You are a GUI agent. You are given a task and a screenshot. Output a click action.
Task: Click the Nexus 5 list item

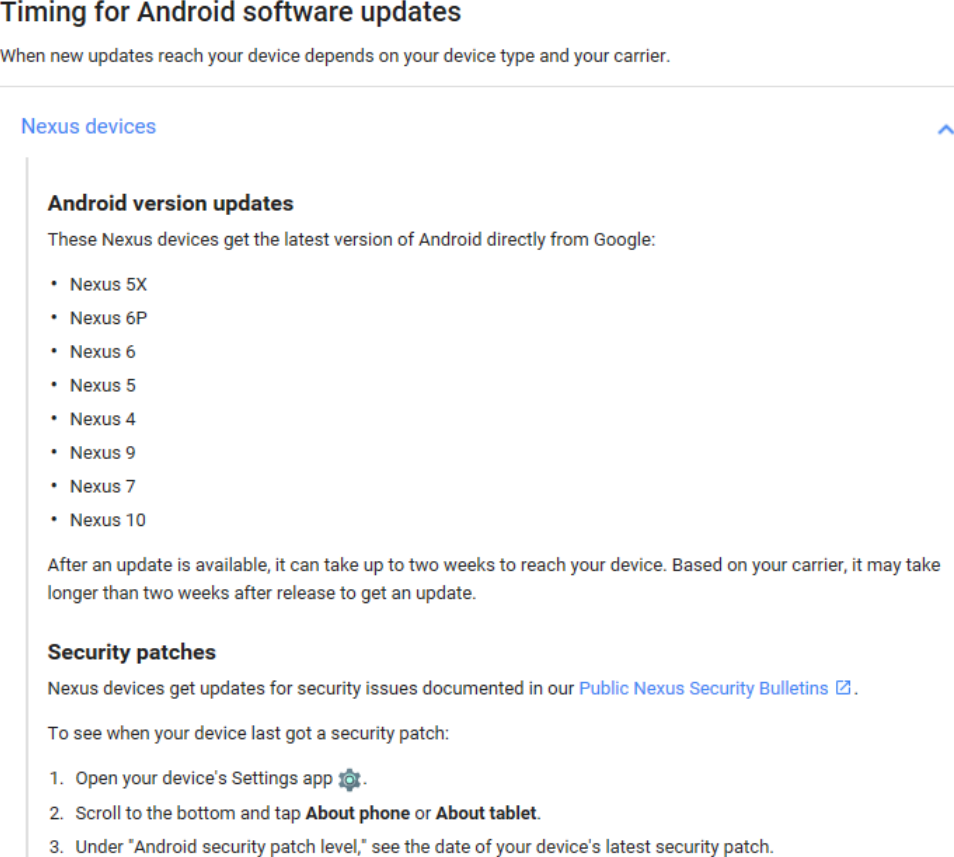click(x=103, y=386)
